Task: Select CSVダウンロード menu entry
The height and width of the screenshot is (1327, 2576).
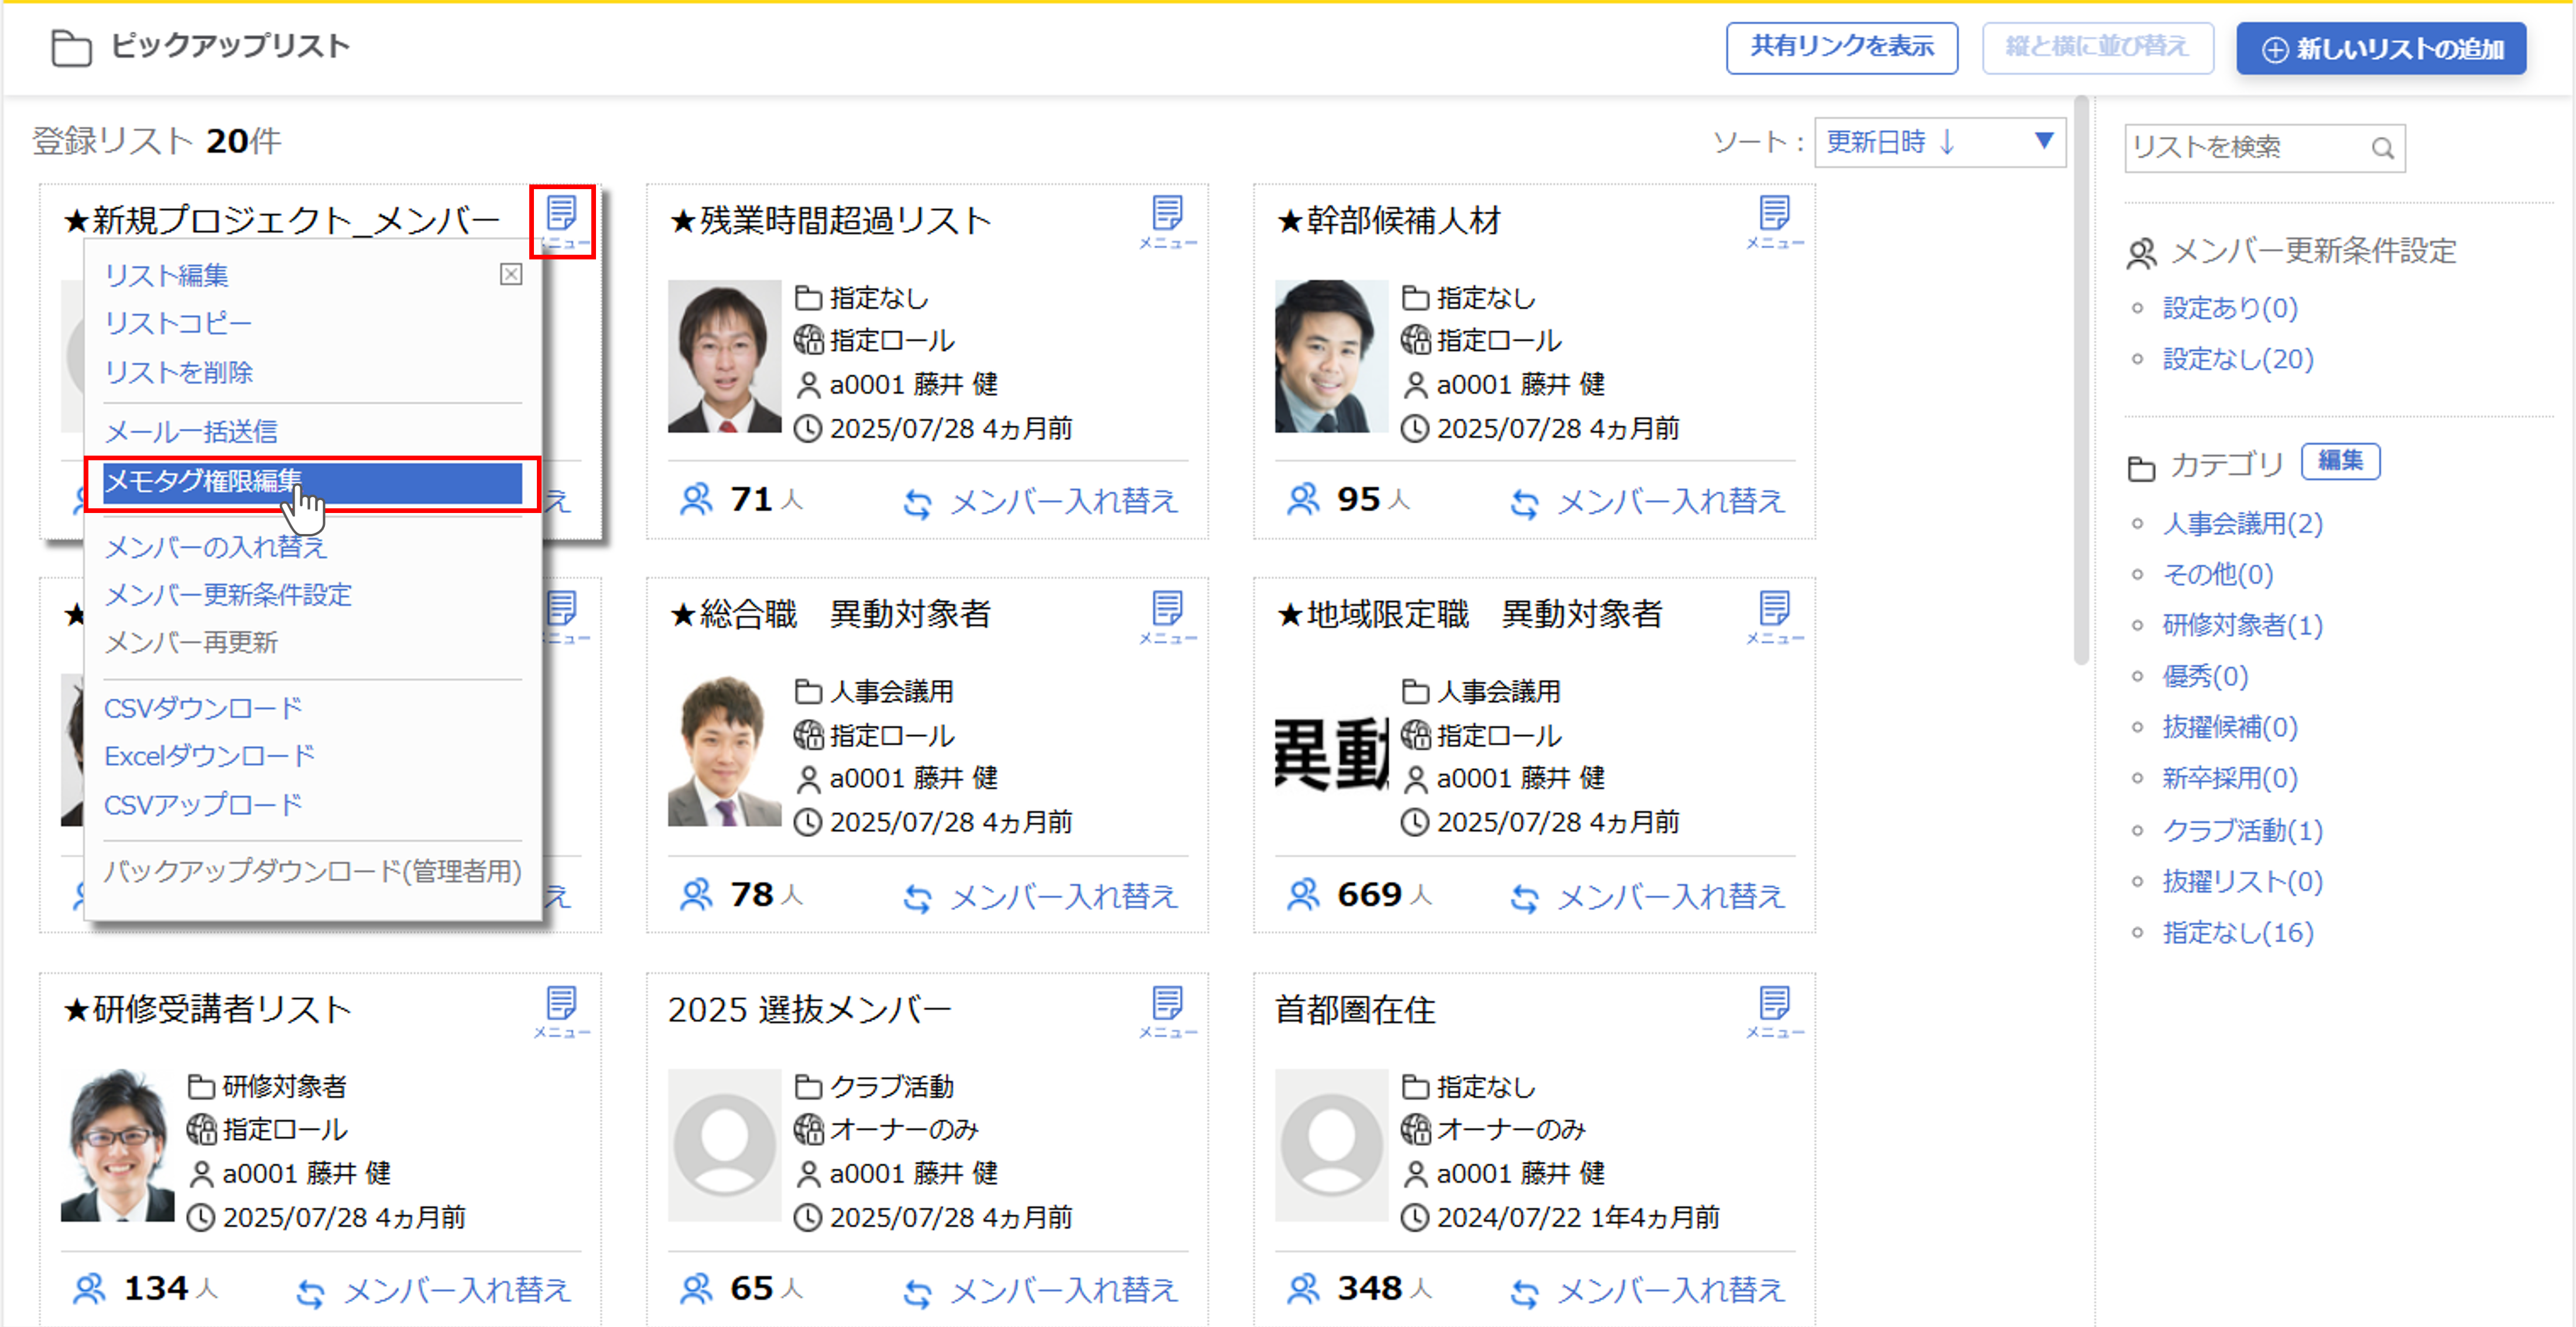Action: pos(203,708)
